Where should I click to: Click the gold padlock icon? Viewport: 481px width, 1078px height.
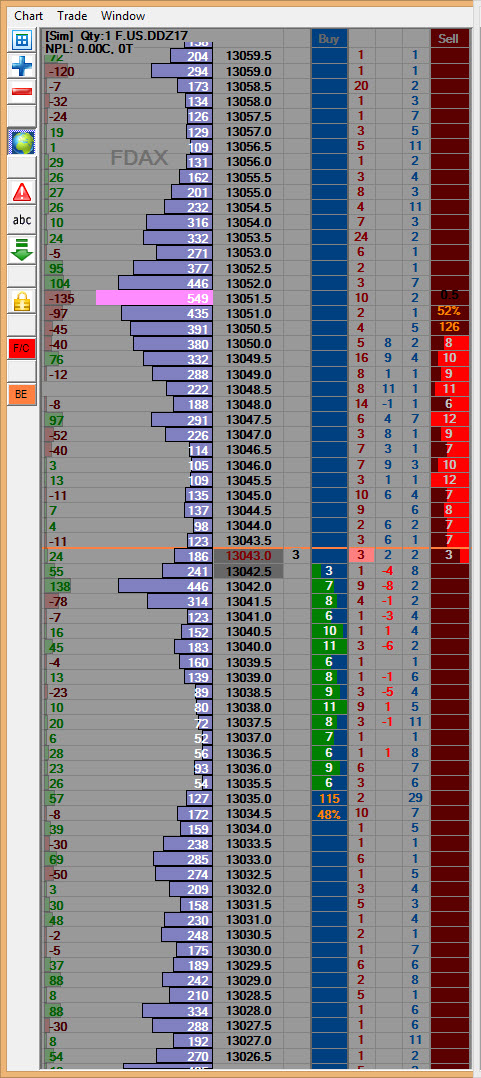click(x=22, y=300)
